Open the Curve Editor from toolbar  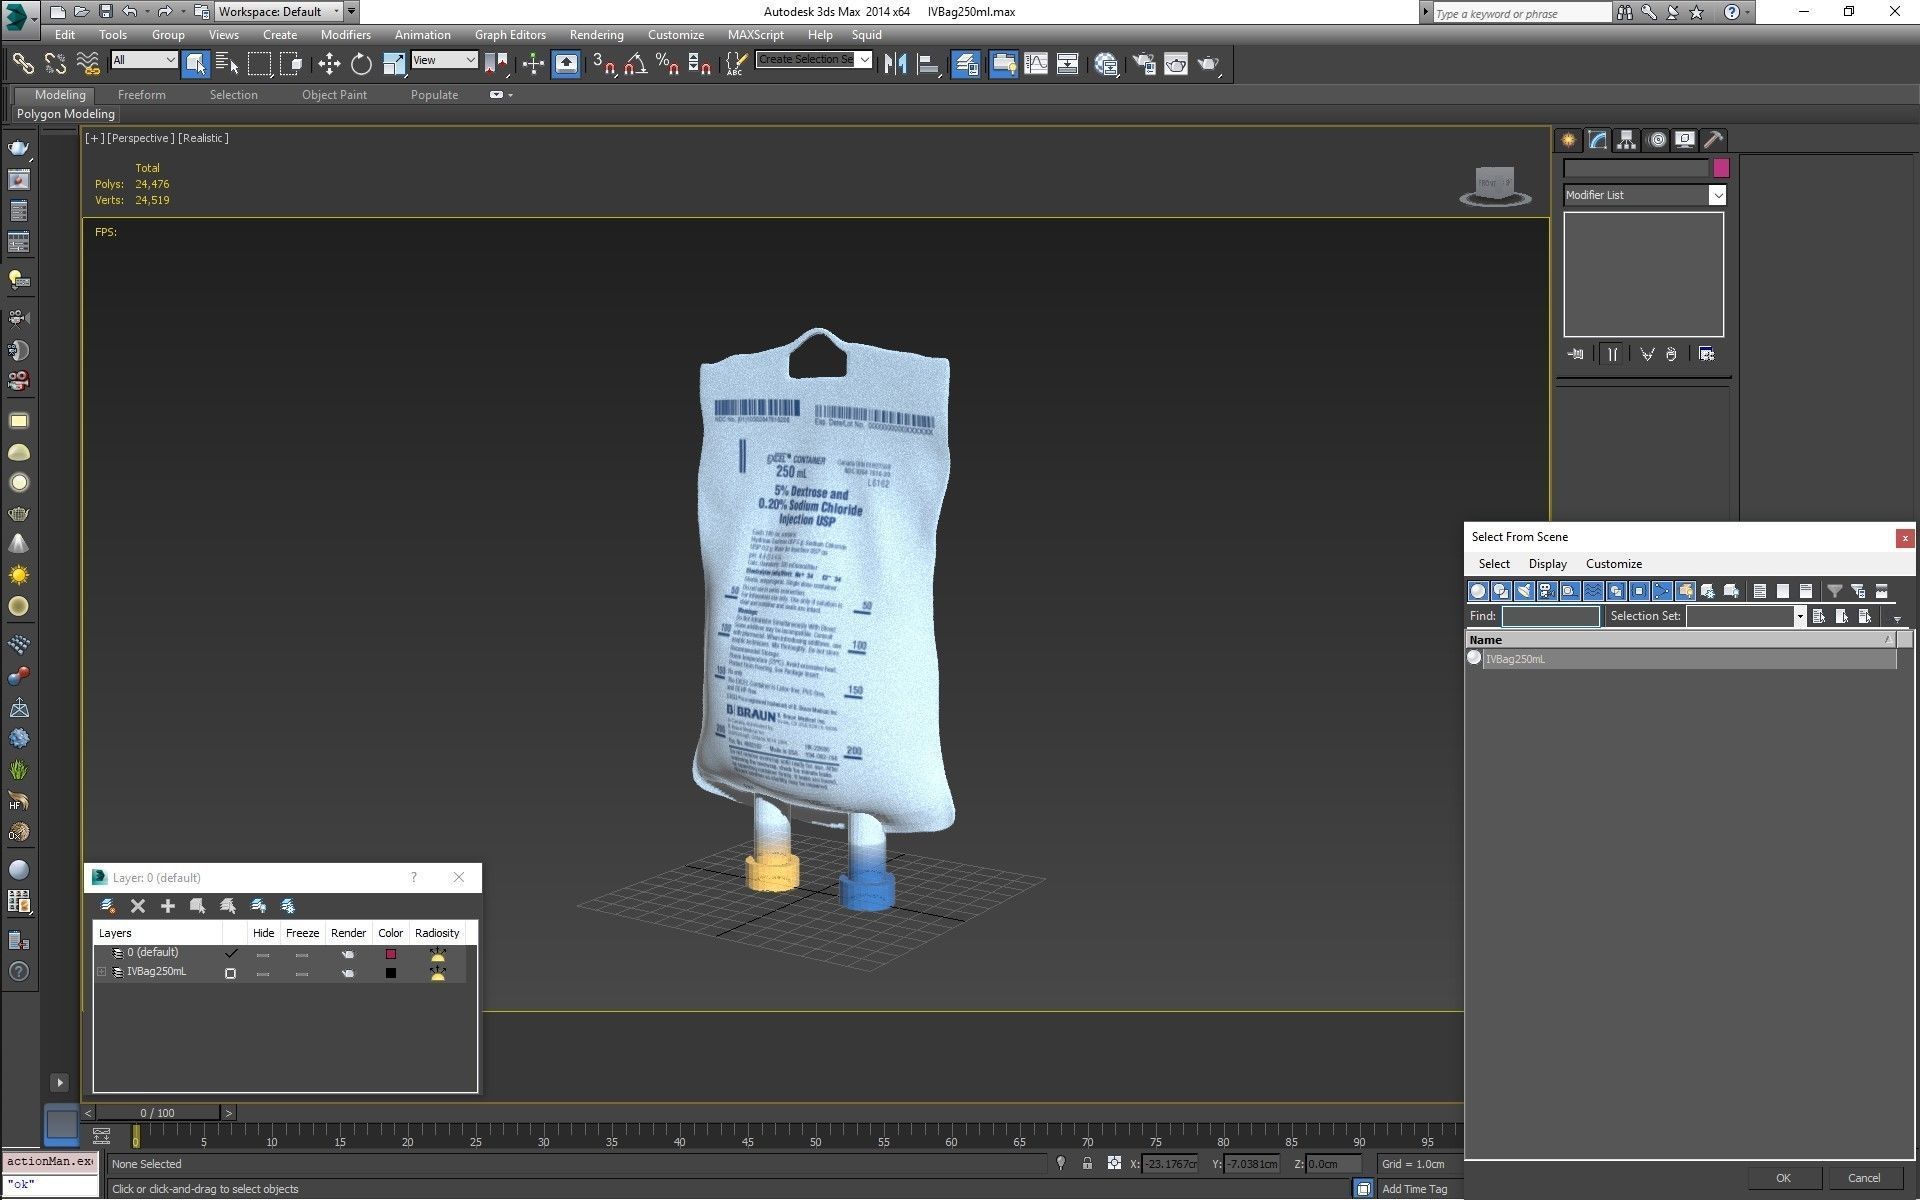click(1036, 64)
